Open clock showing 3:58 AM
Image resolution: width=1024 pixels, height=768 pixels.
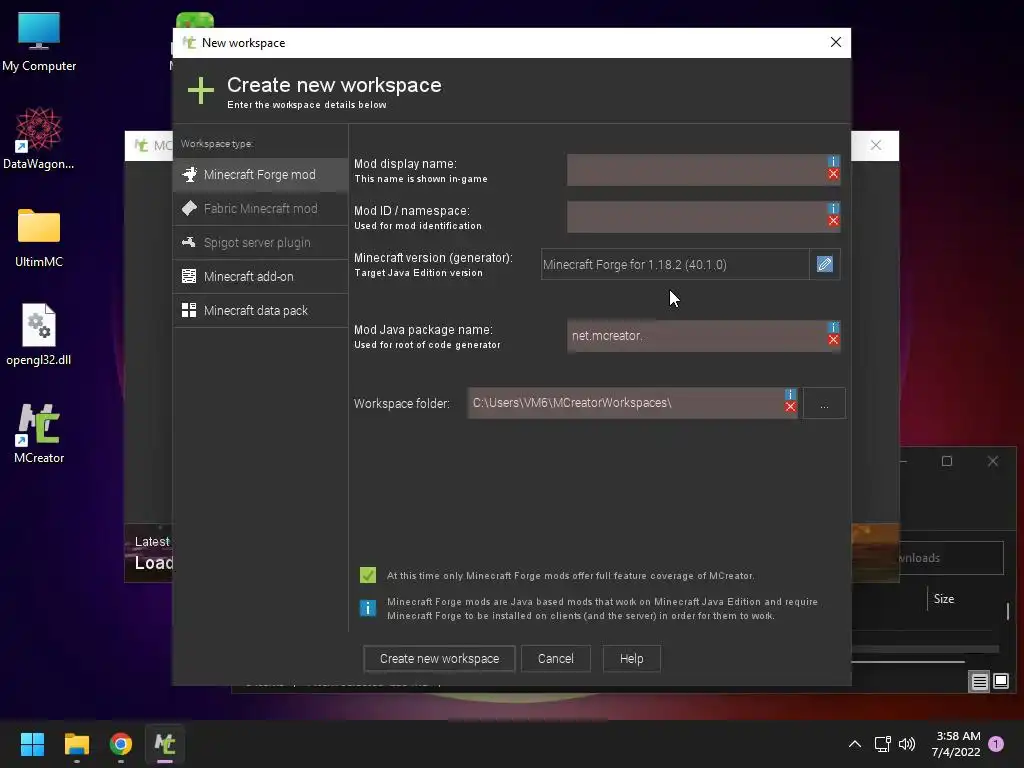[x=955, y=744]
